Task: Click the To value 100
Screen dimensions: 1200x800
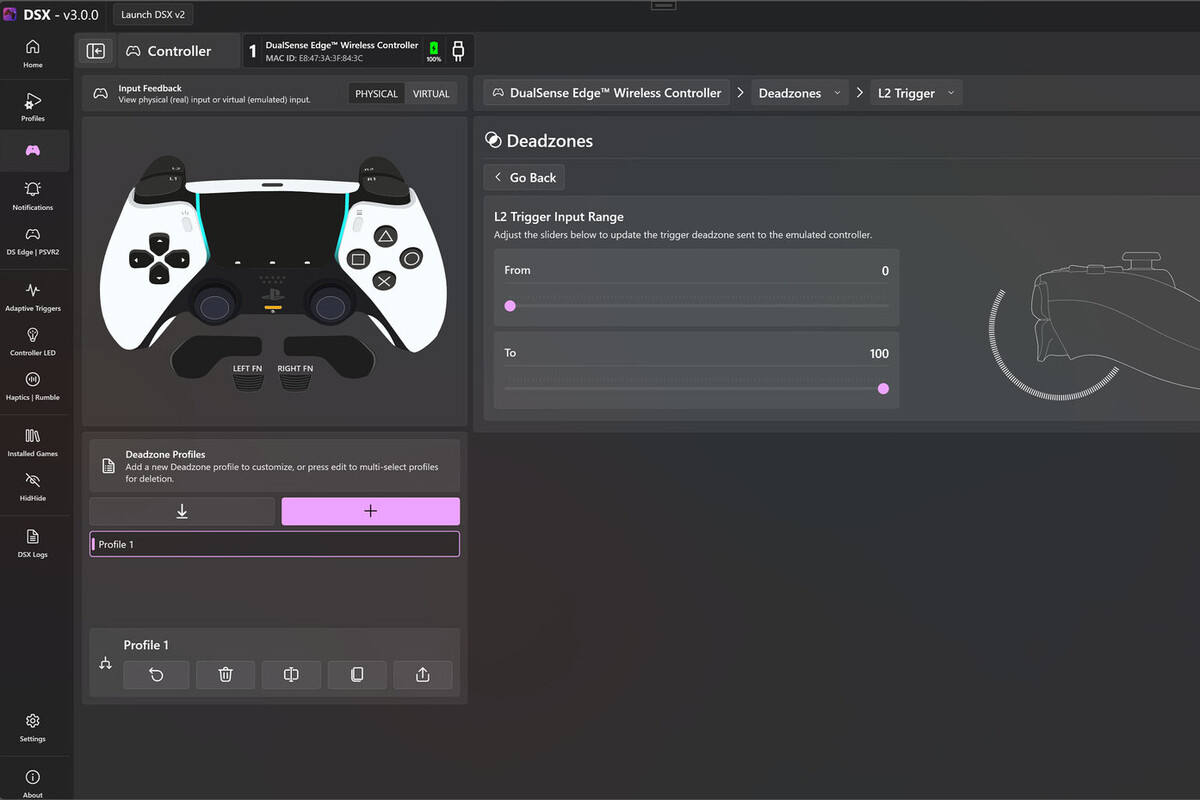Action: 879,354
